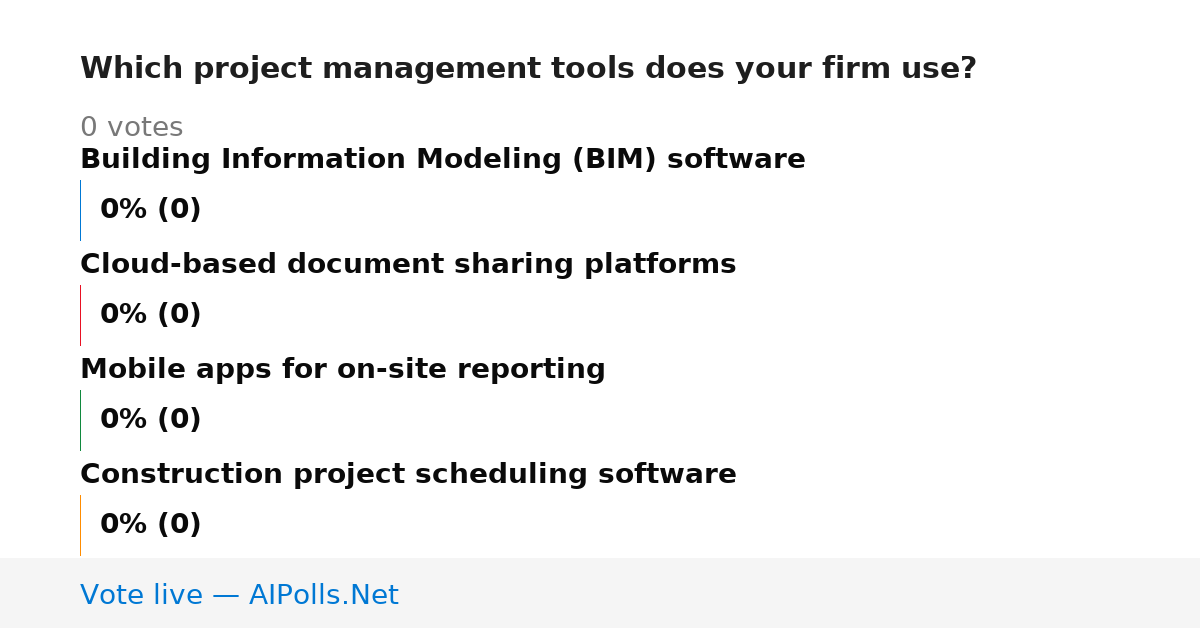Click the Vote live text in footer

point(141,596)
